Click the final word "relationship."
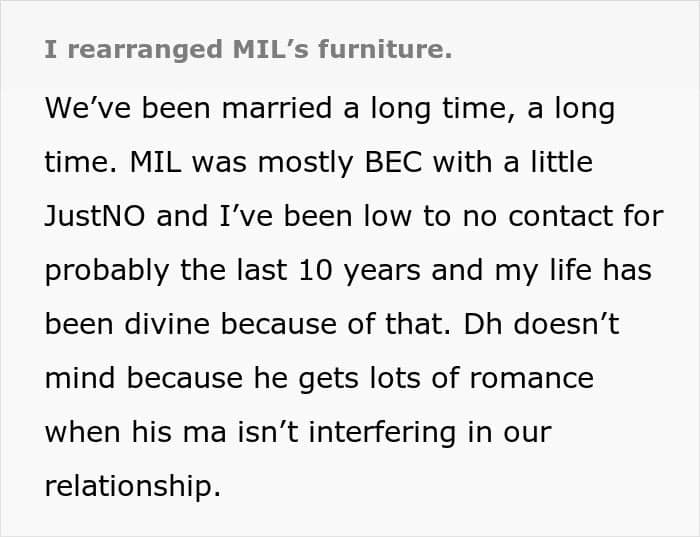This screenshot has height=537, width=700. click(x=131, y=487)
